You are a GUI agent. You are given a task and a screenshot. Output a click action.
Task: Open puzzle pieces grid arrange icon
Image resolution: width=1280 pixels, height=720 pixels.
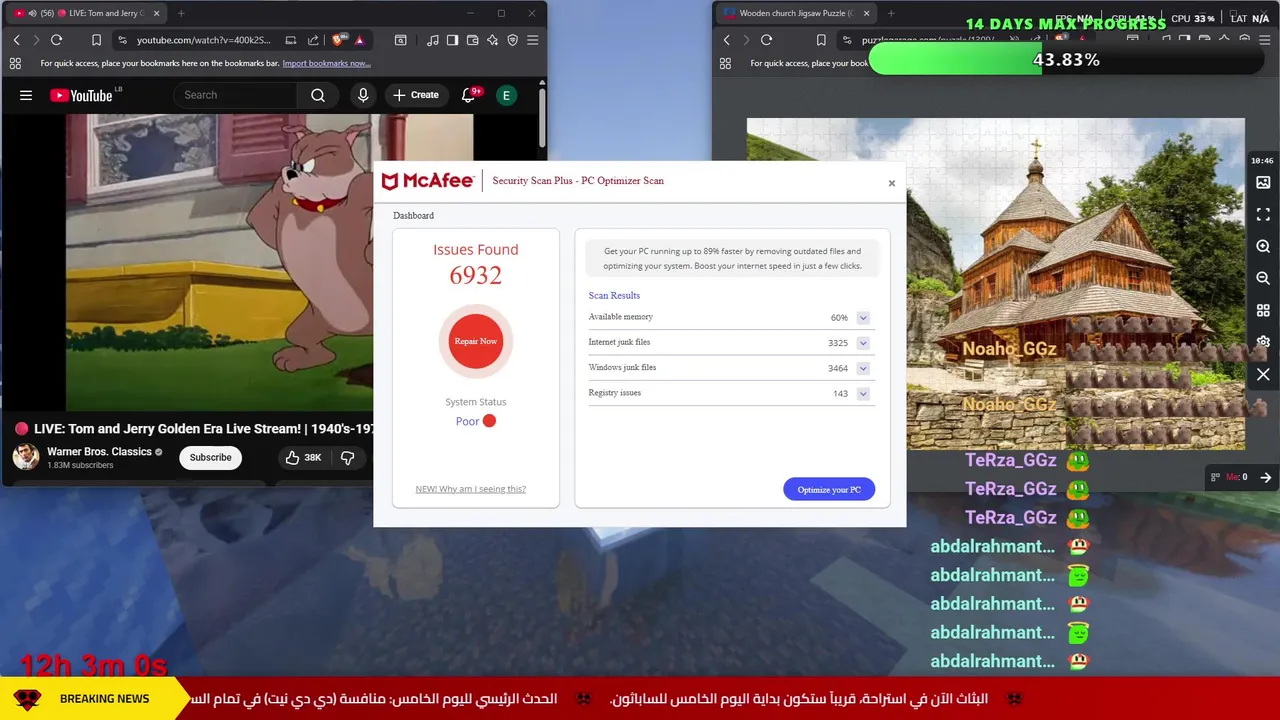(x=1263, y=311)
